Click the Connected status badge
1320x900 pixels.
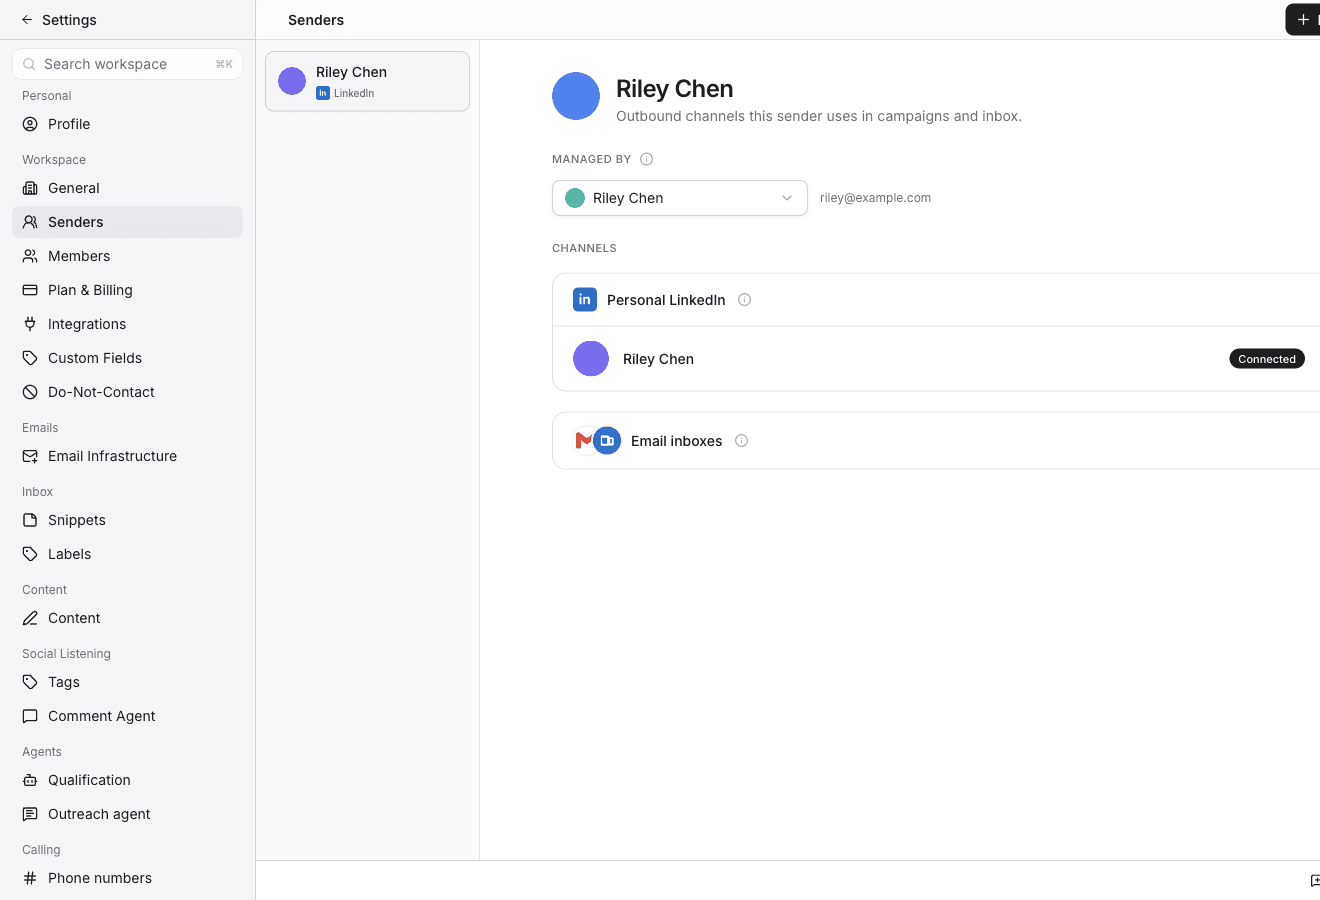[1267, 359]
